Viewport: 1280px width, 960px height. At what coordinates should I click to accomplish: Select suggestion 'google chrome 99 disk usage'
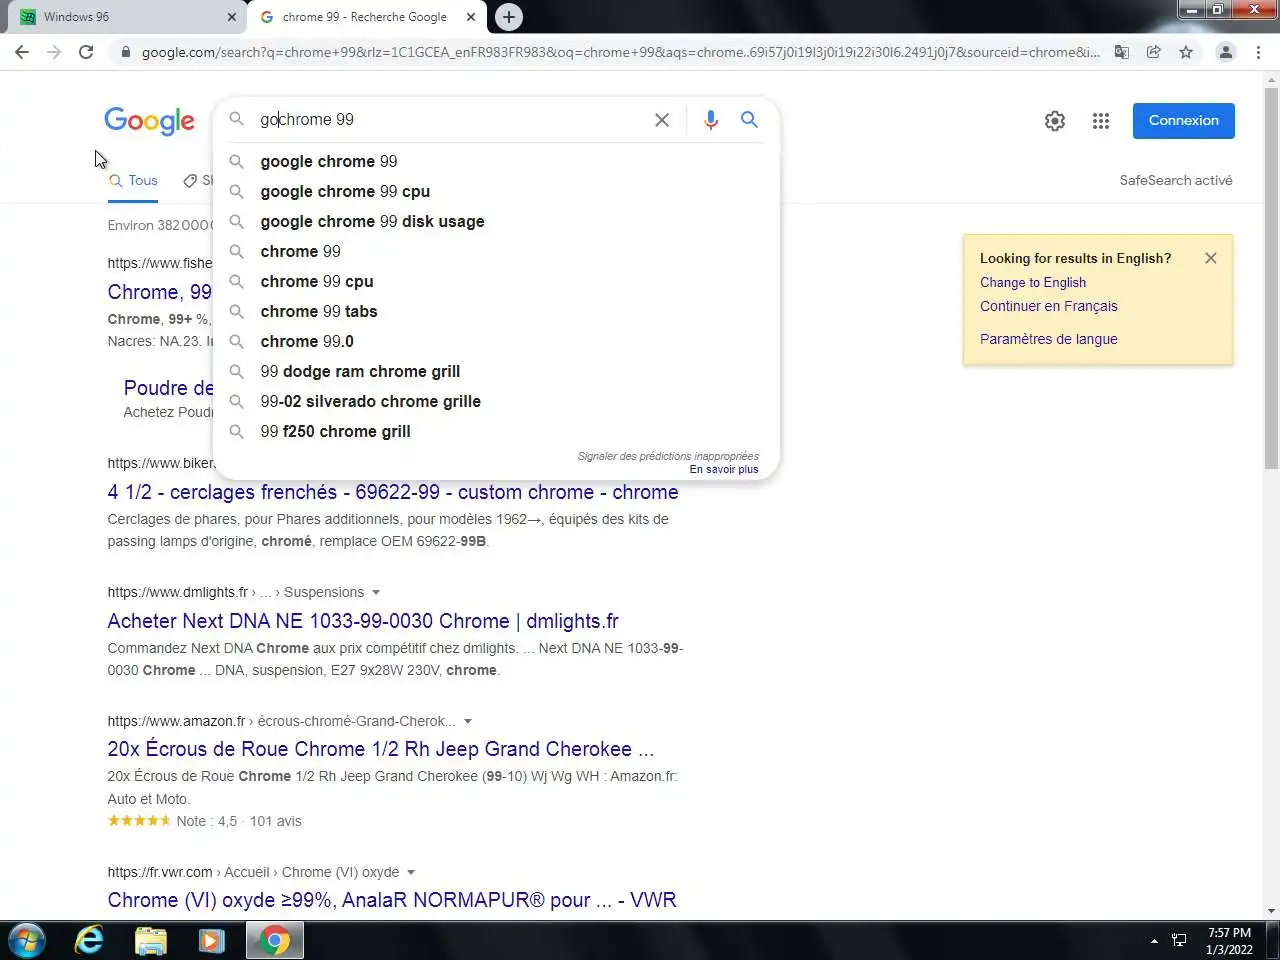point(496,221)
